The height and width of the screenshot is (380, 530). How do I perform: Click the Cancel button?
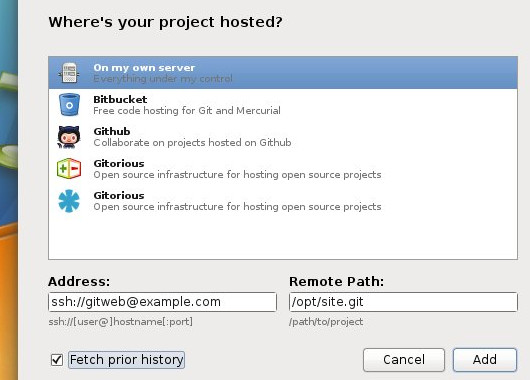pyautogui.click(x=404, y=360)
